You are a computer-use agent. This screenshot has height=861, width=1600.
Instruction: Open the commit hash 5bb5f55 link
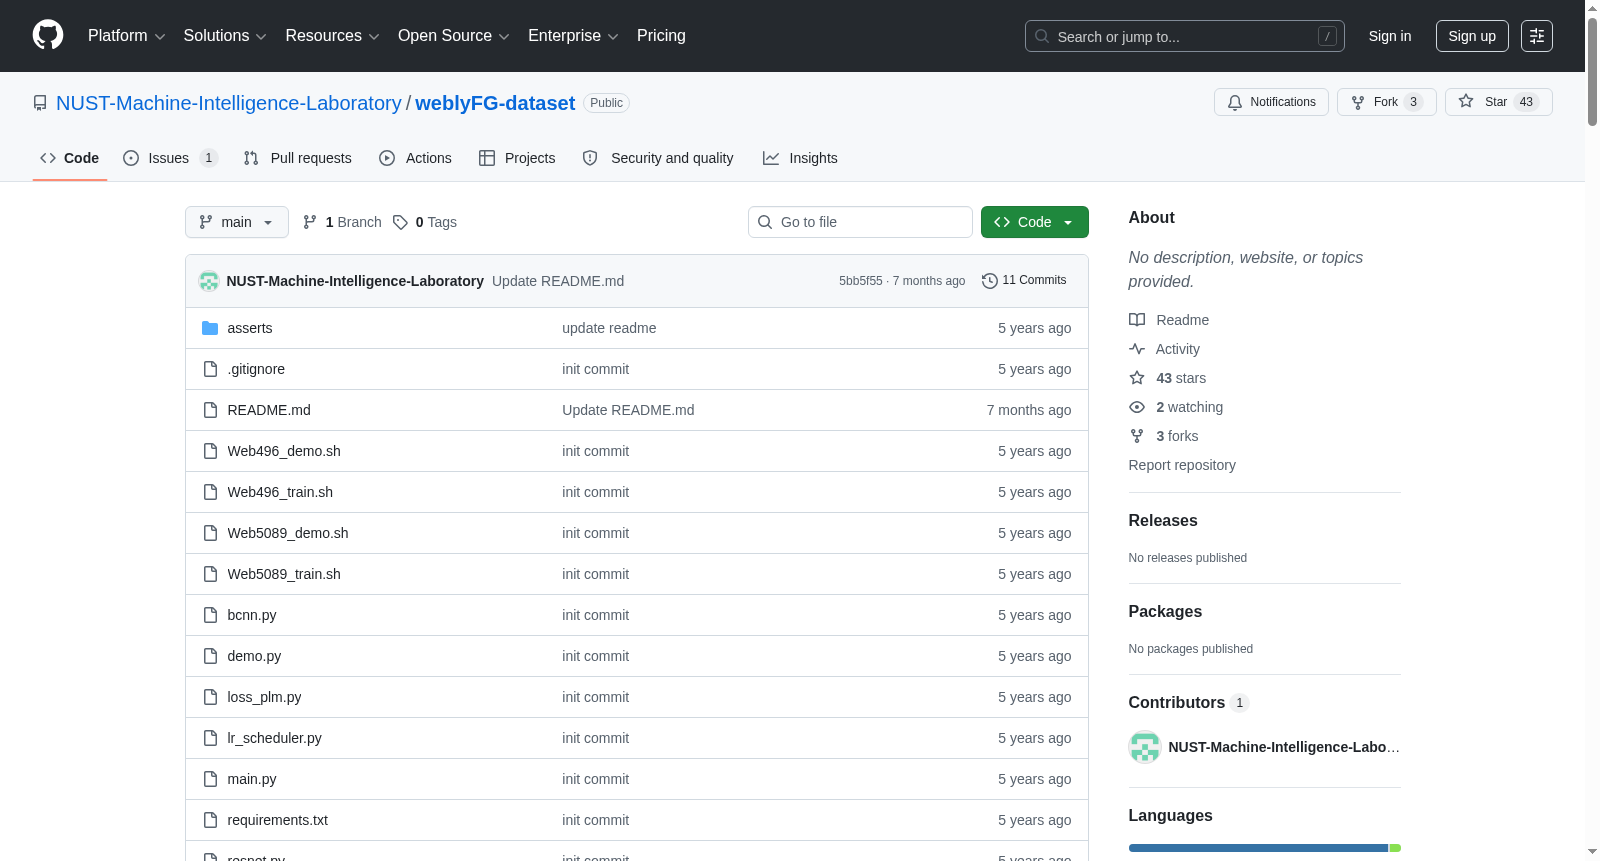[860, 281]
